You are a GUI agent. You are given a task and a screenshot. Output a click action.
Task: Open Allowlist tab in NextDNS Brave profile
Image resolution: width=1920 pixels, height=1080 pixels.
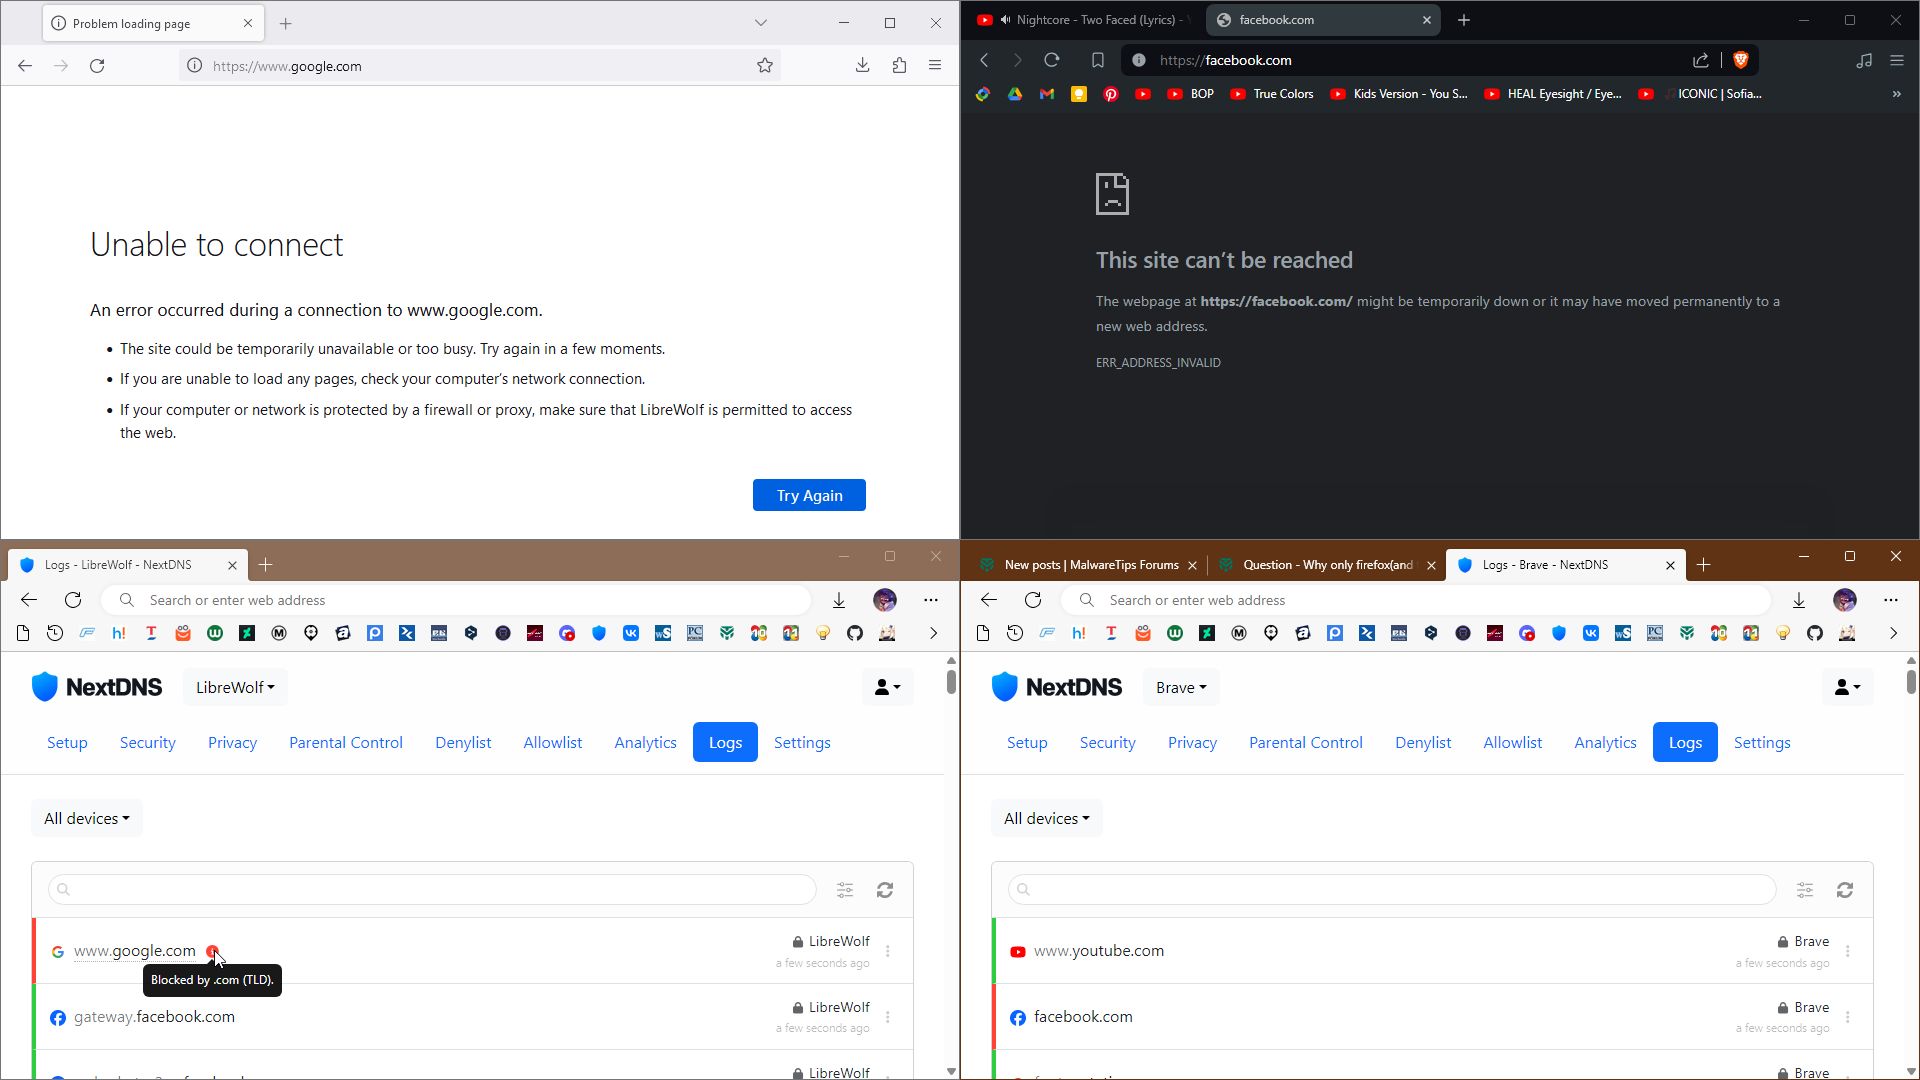(x=1512, y=742)
